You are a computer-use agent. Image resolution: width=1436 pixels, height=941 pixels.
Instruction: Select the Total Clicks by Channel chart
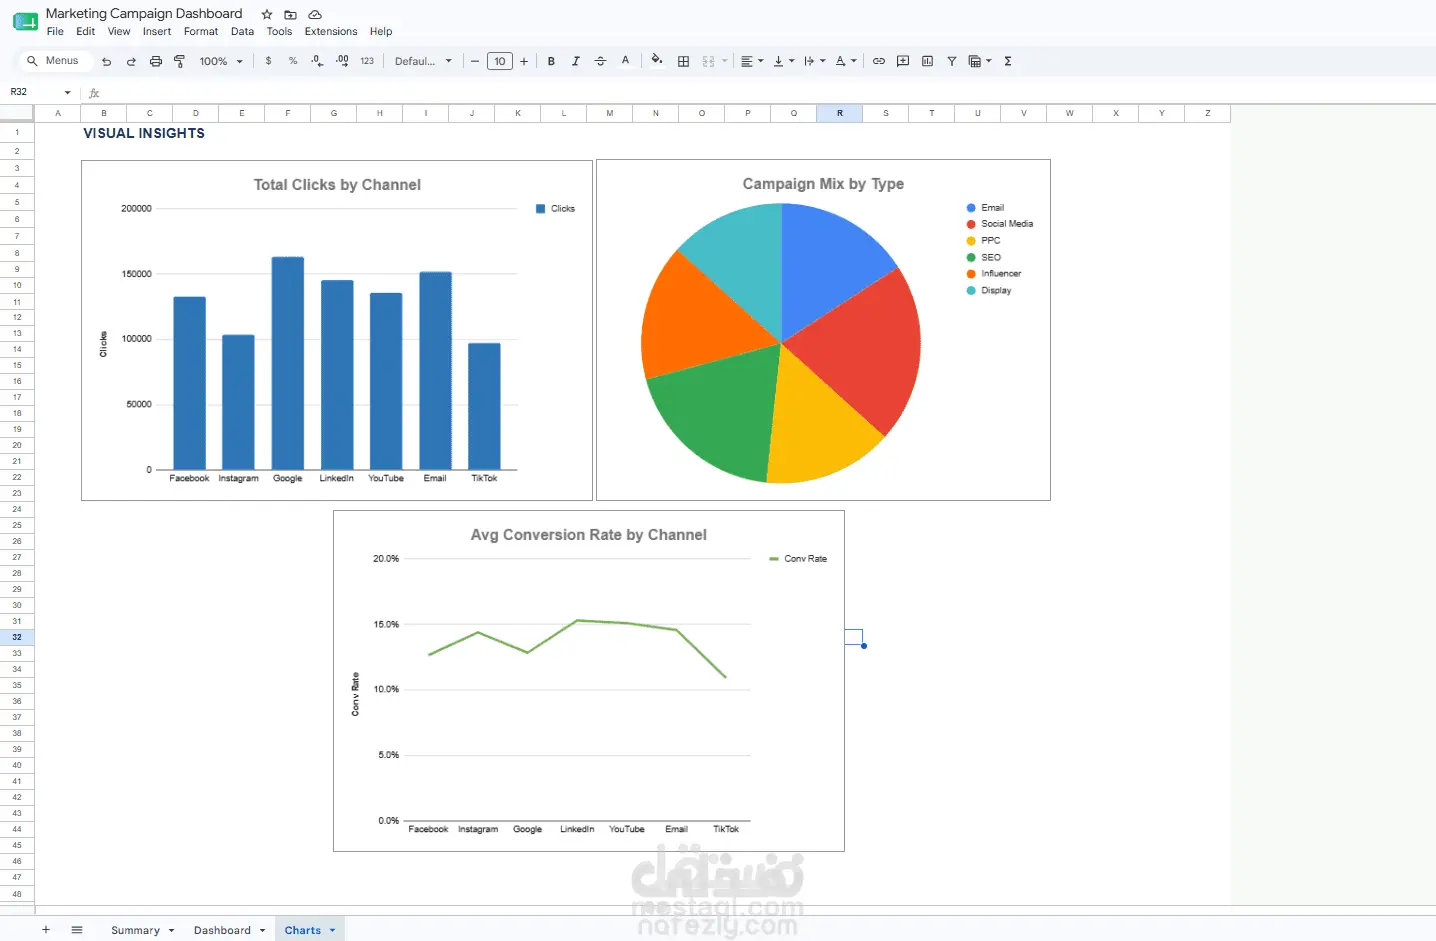(337, 331)
